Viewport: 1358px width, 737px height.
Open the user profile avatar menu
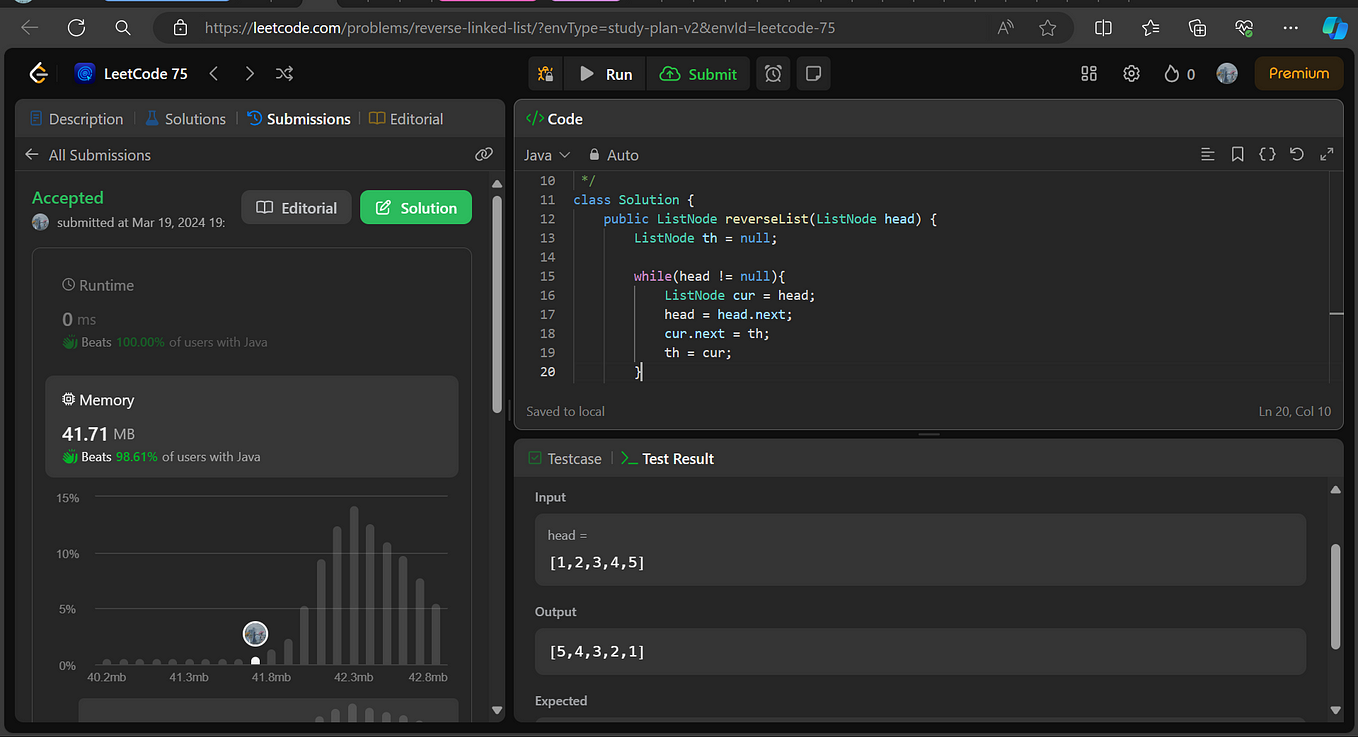1227,73
